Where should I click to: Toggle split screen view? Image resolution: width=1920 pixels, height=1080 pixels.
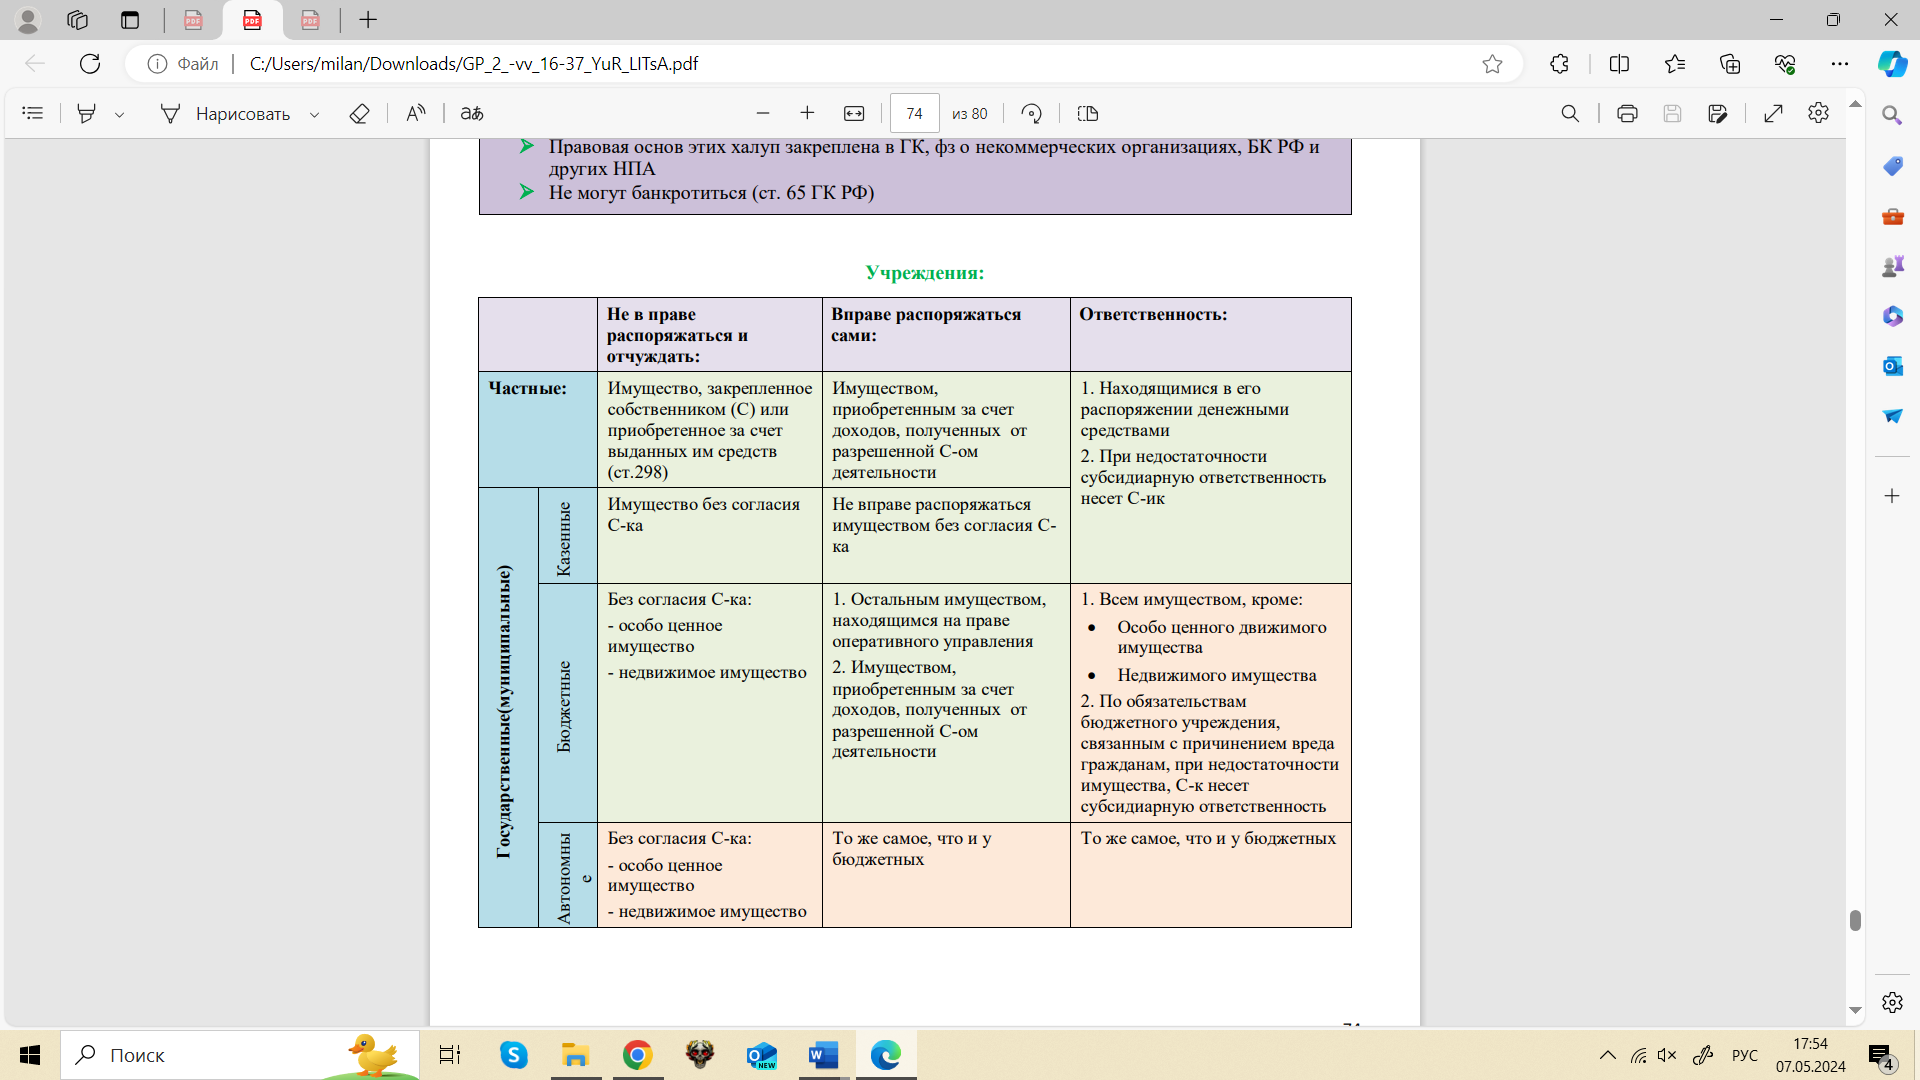[x=1619, y=64]
